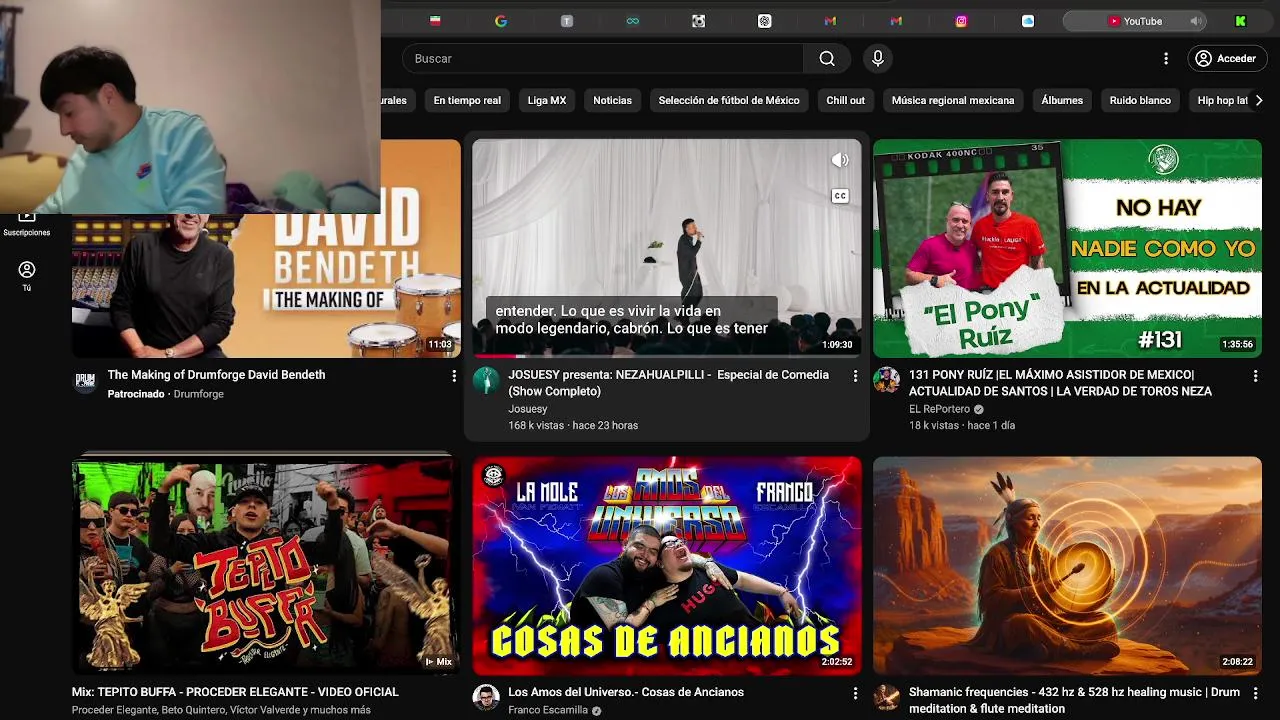Open Mix: TEPITO BUFFA title link
The image size is (1280, 720).
[x=235, y=692]
